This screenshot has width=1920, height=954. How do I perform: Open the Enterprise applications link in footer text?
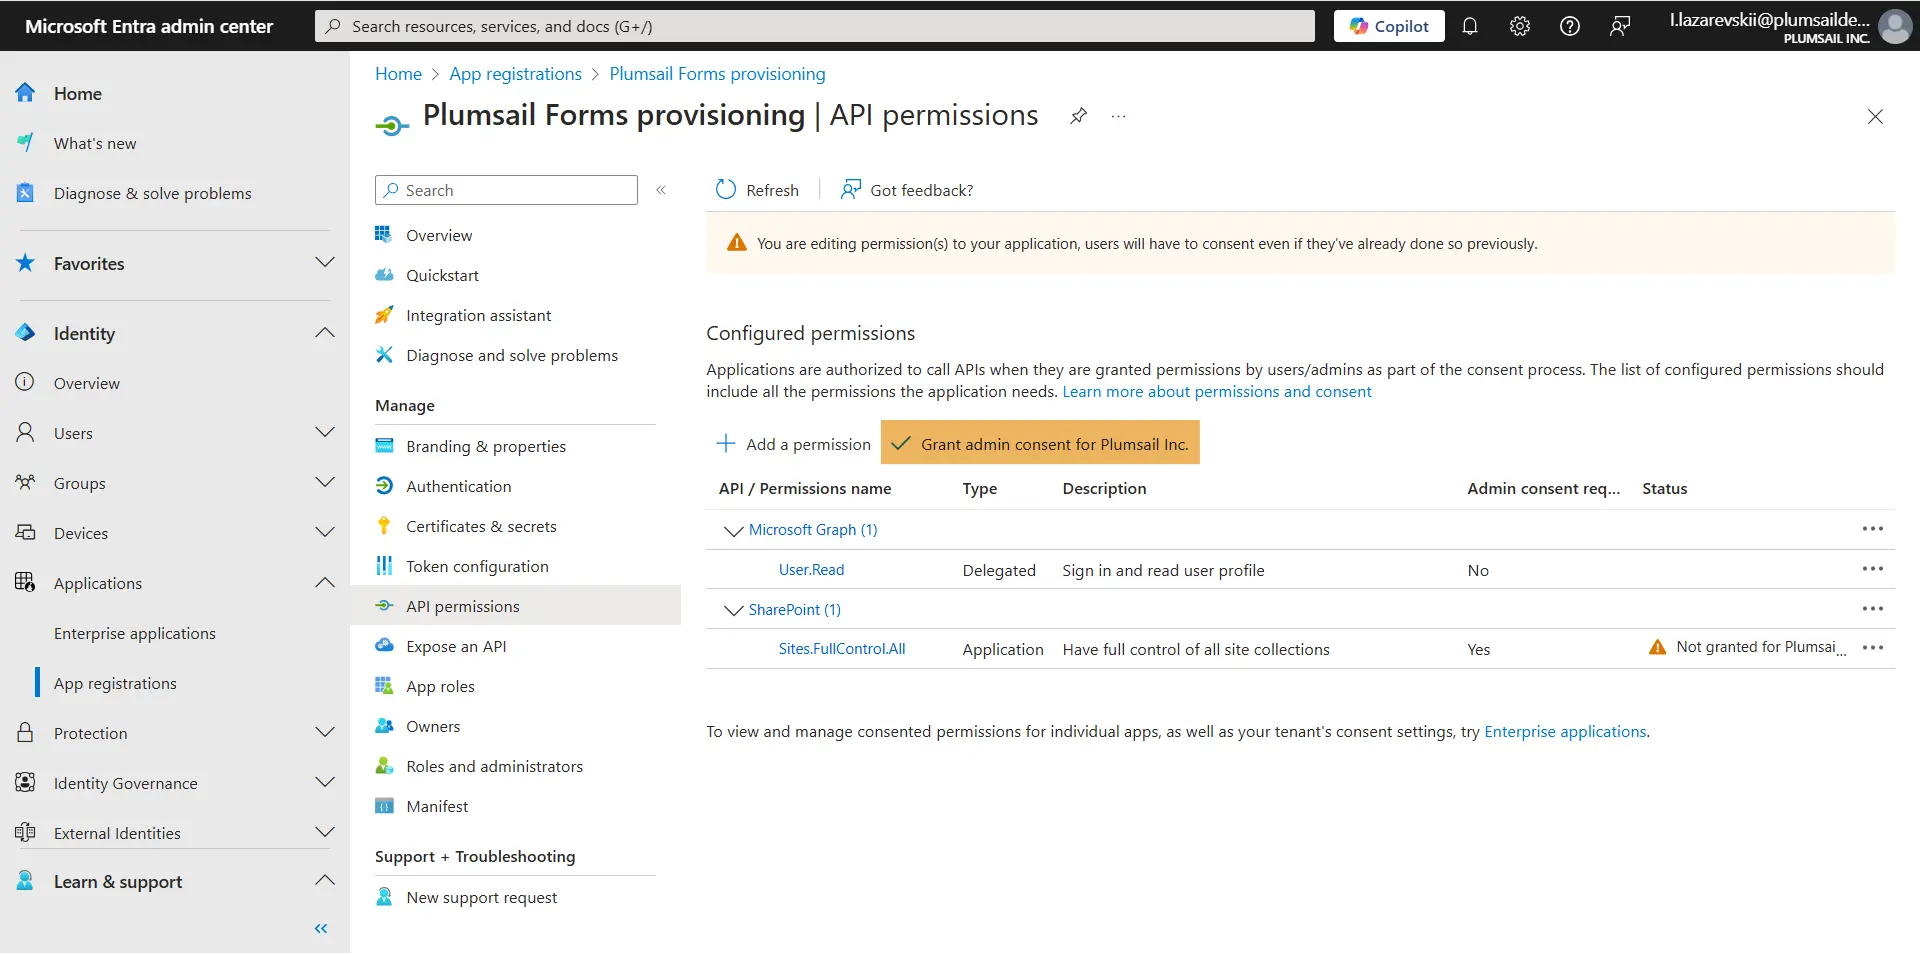coord(1565,732)
